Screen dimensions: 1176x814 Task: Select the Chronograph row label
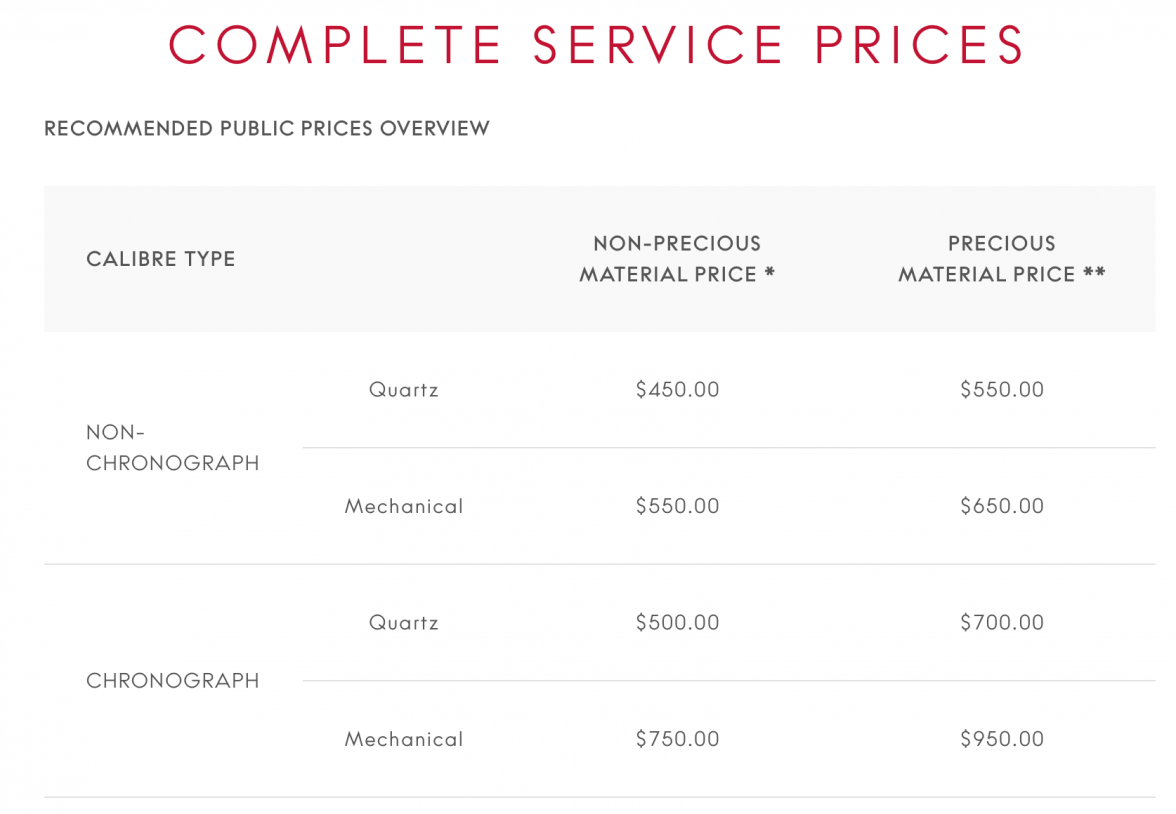pyautogui.click(x=172, y=681)
